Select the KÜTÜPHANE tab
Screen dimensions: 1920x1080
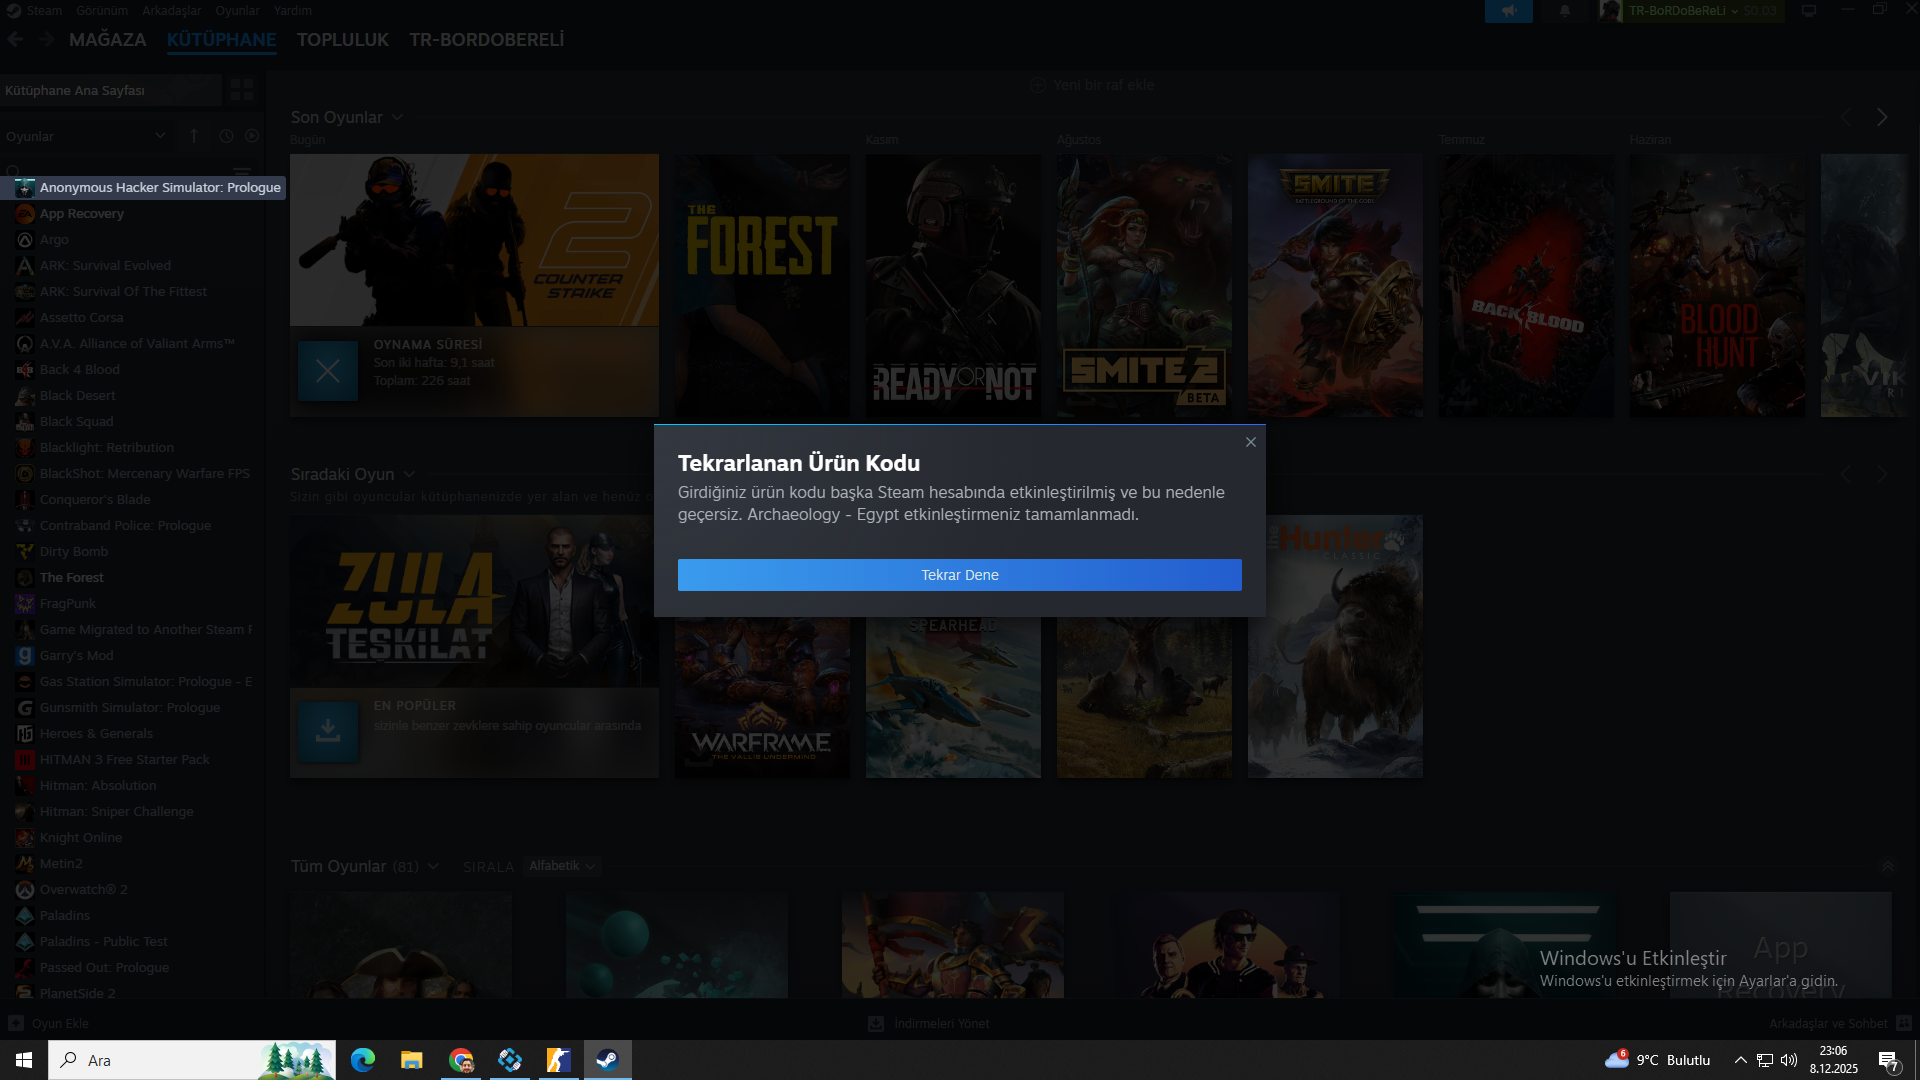click(x=222, y=40)
